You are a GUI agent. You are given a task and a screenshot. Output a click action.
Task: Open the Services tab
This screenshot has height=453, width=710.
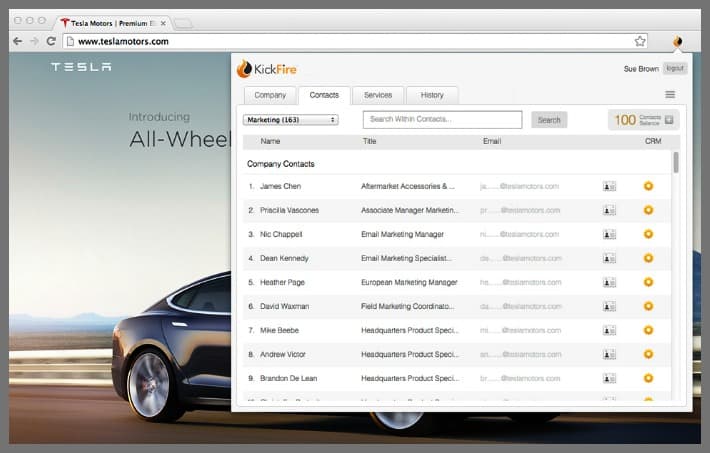coord(378,95)
